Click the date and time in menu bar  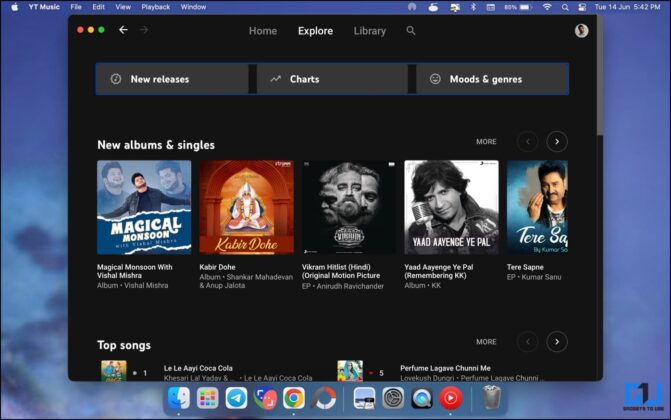(627, 7)
